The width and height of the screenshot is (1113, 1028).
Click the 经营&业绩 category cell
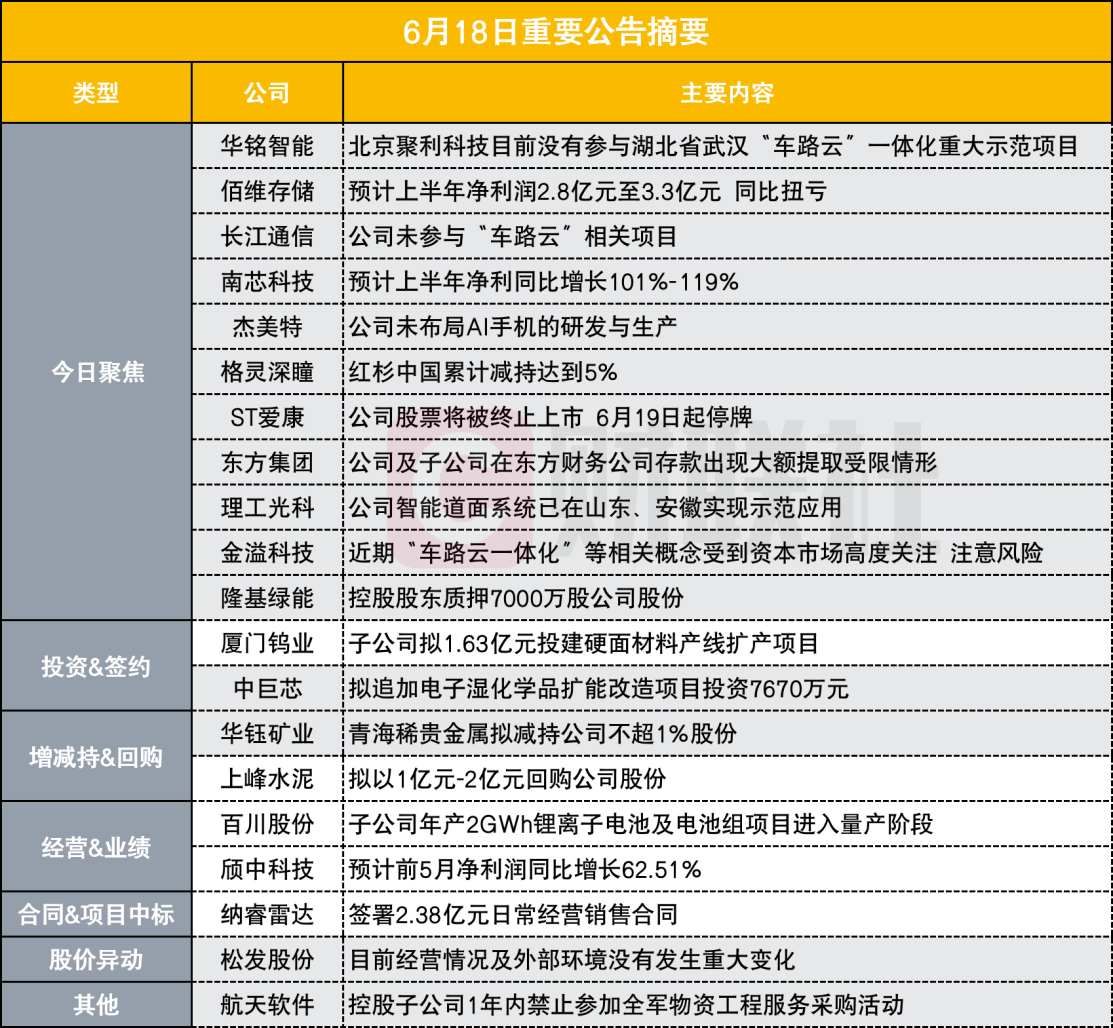[x=97, y=847]
